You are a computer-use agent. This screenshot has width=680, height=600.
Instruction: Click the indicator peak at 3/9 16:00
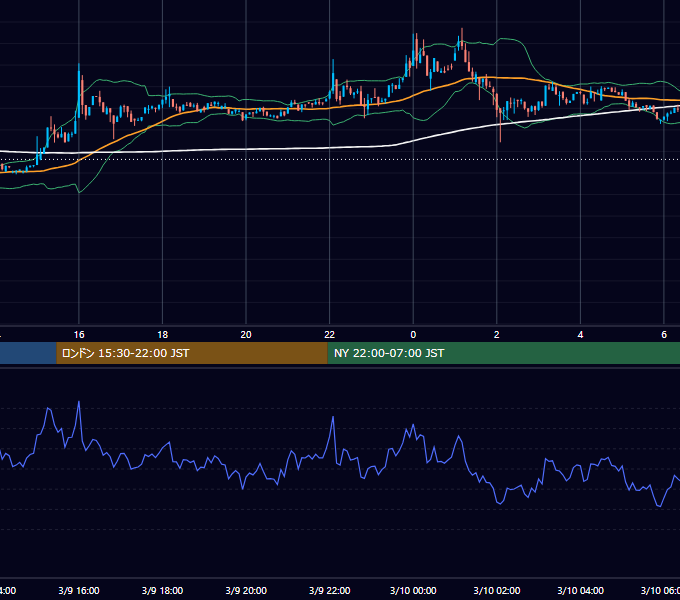(79, 402)
